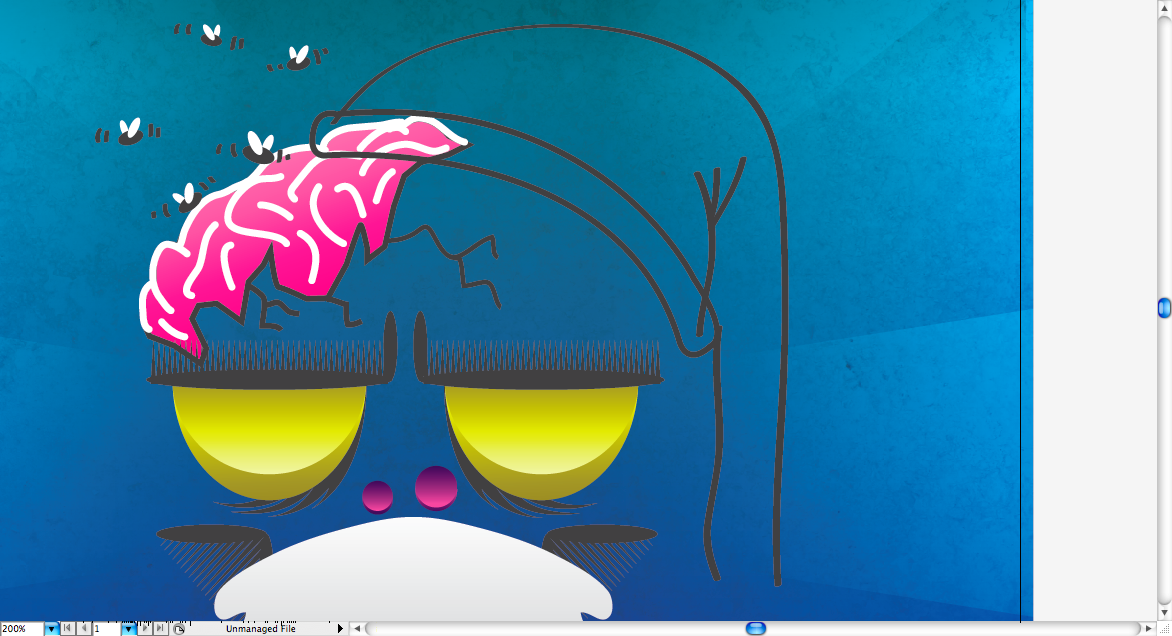Expand the status bar popup arrow
The height and width of the screenshot is (636, 1172).
point(340,629)
